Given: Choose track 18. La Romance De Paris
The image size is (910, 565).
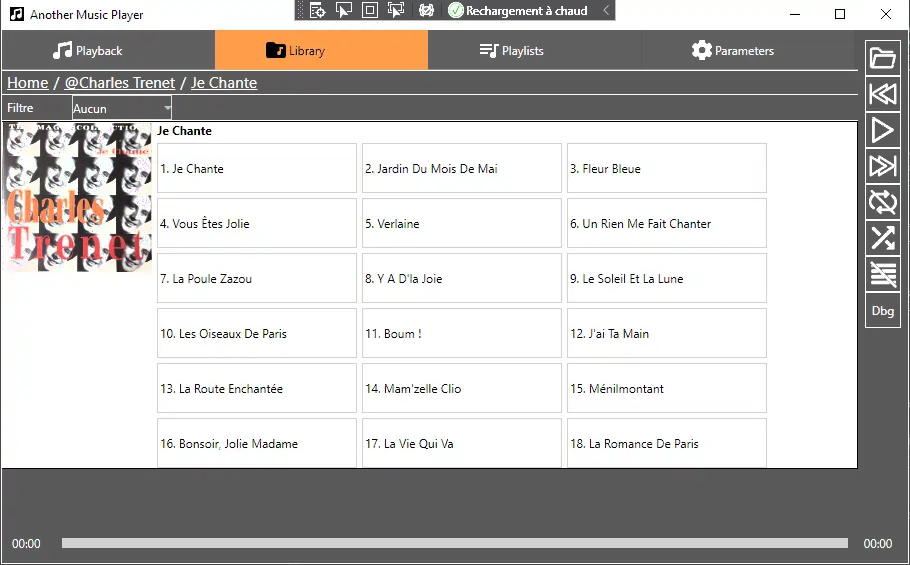Looking at the screenshot, I should 666,443.
